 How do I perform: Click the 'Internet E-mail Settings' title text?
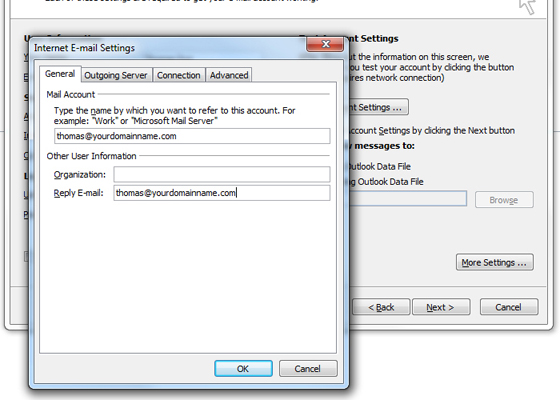84,48
